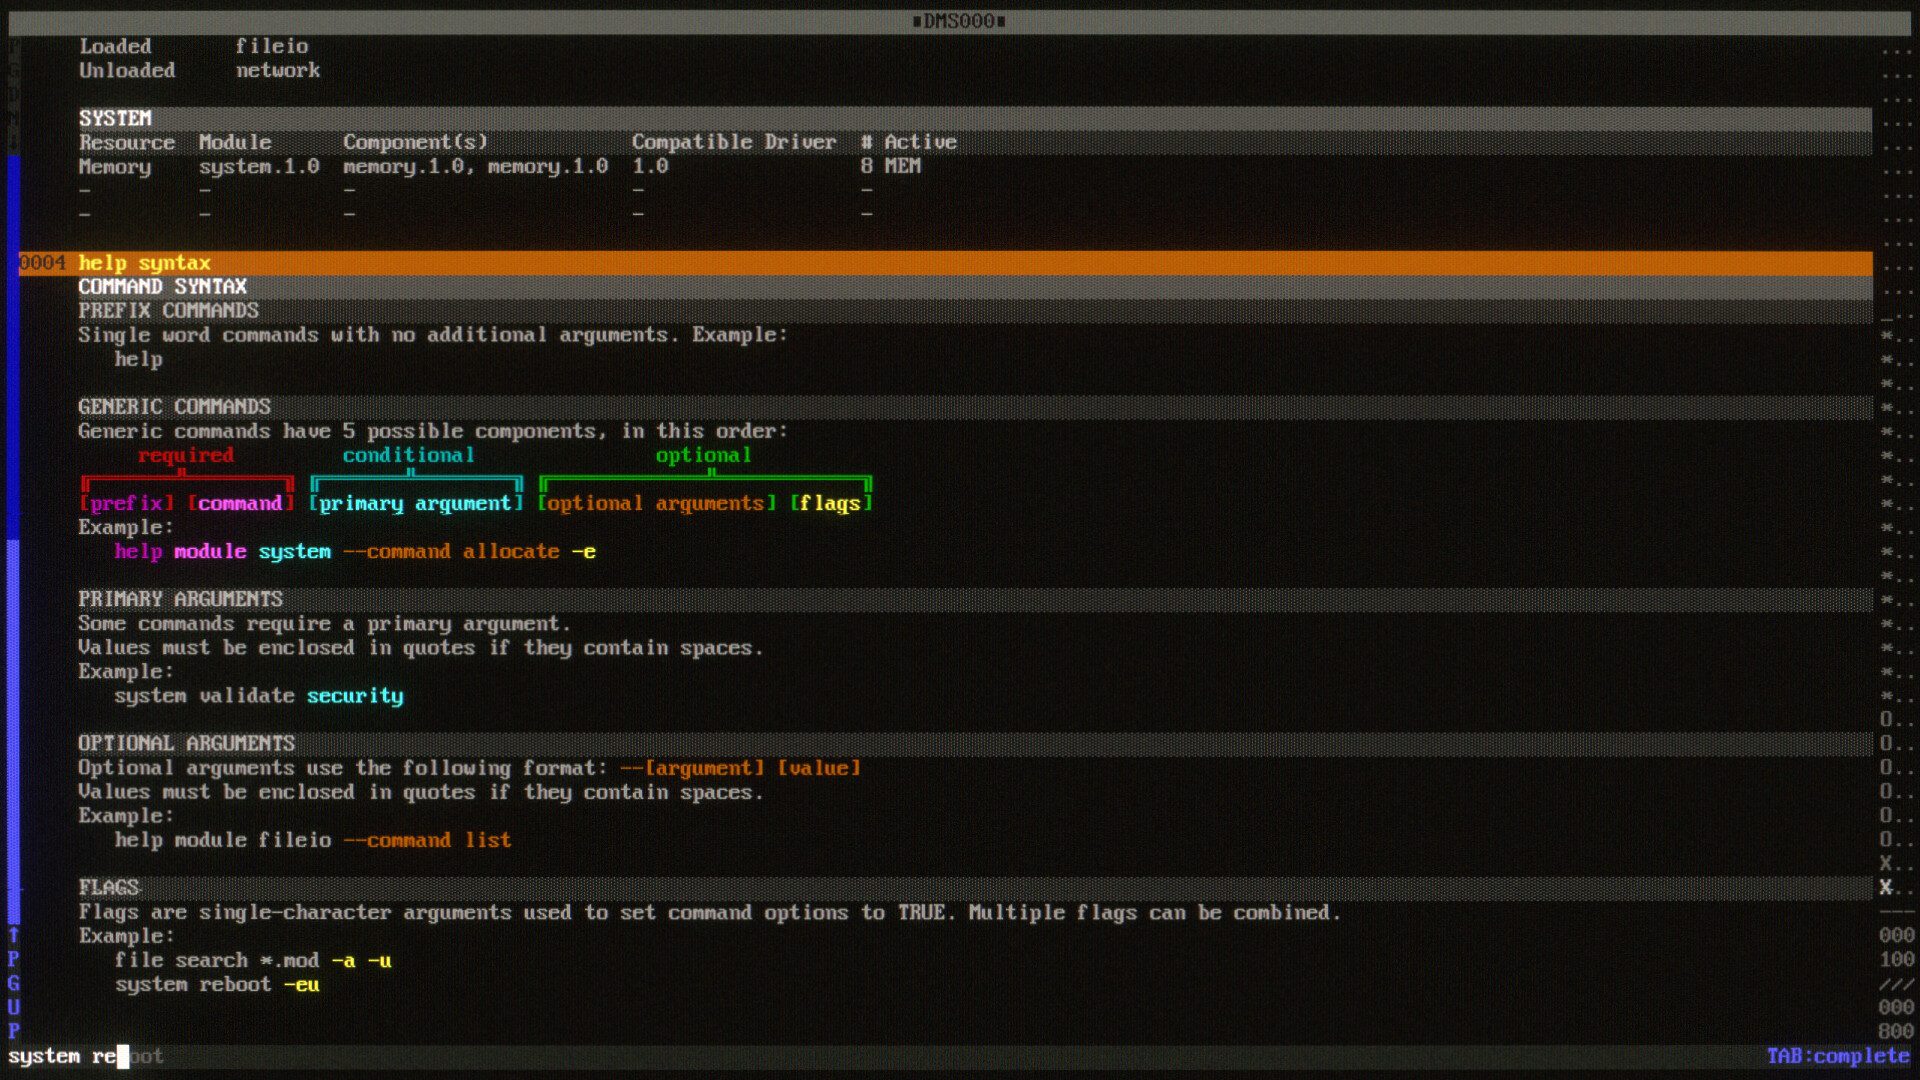Select the highlighted 'help syntax' history line
The height and width of the screenshot is (1080, 1920).
click(x=145, y=263)
